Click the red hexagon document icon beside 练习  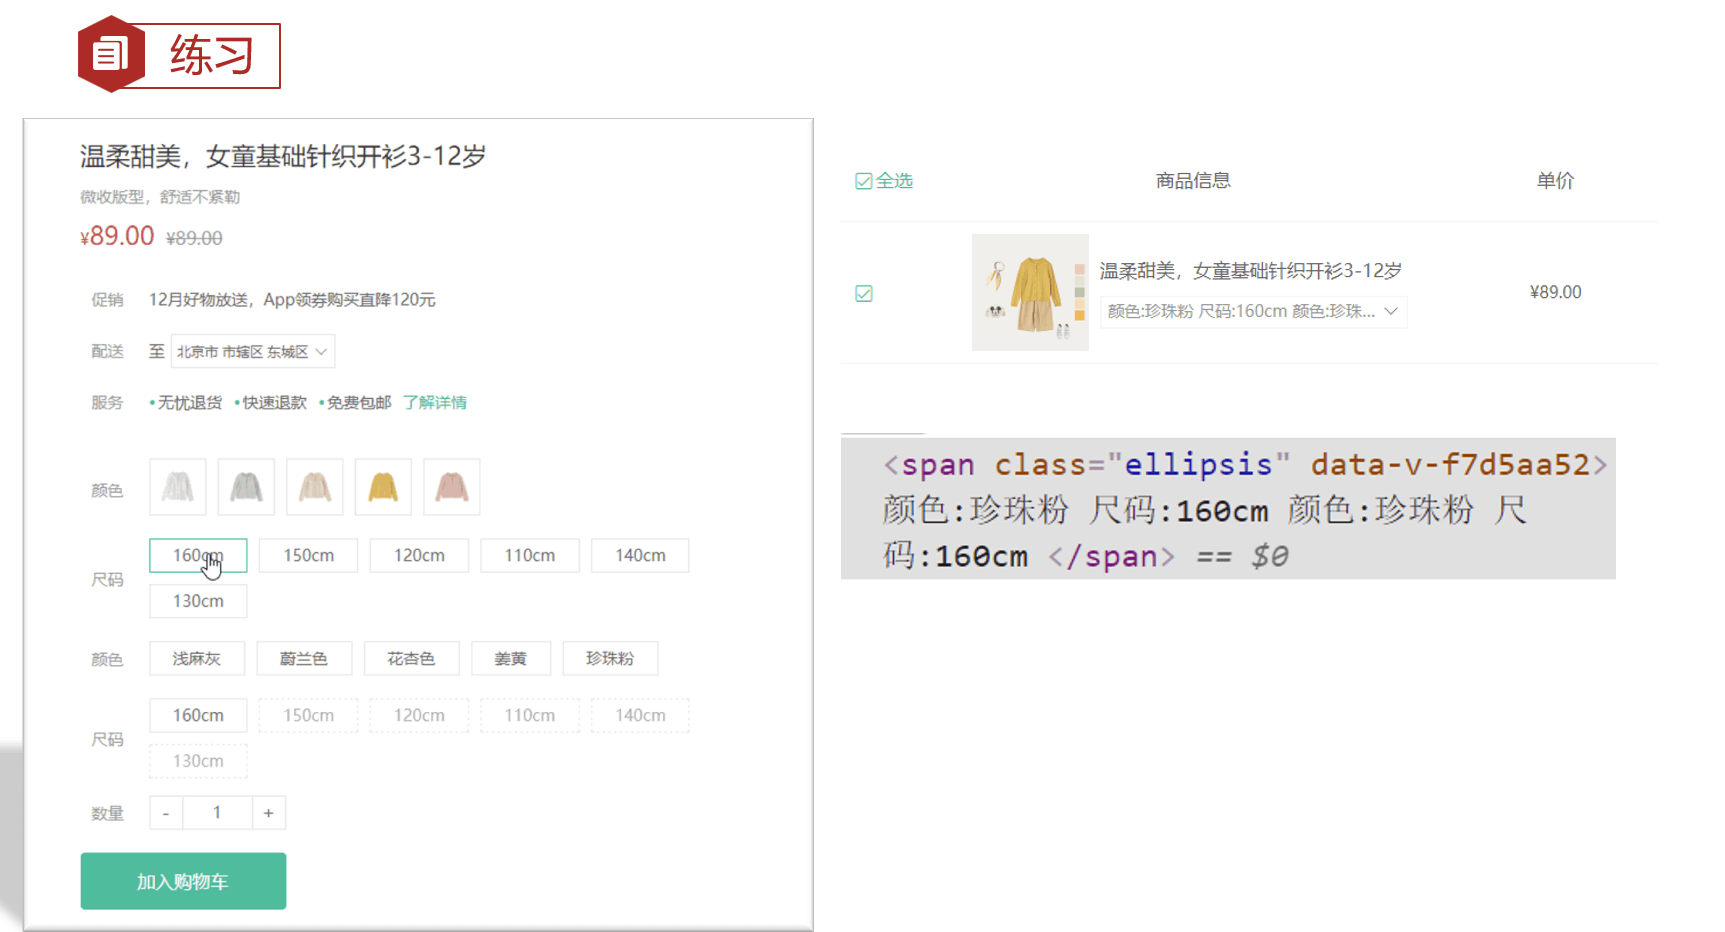click(111, 54)
